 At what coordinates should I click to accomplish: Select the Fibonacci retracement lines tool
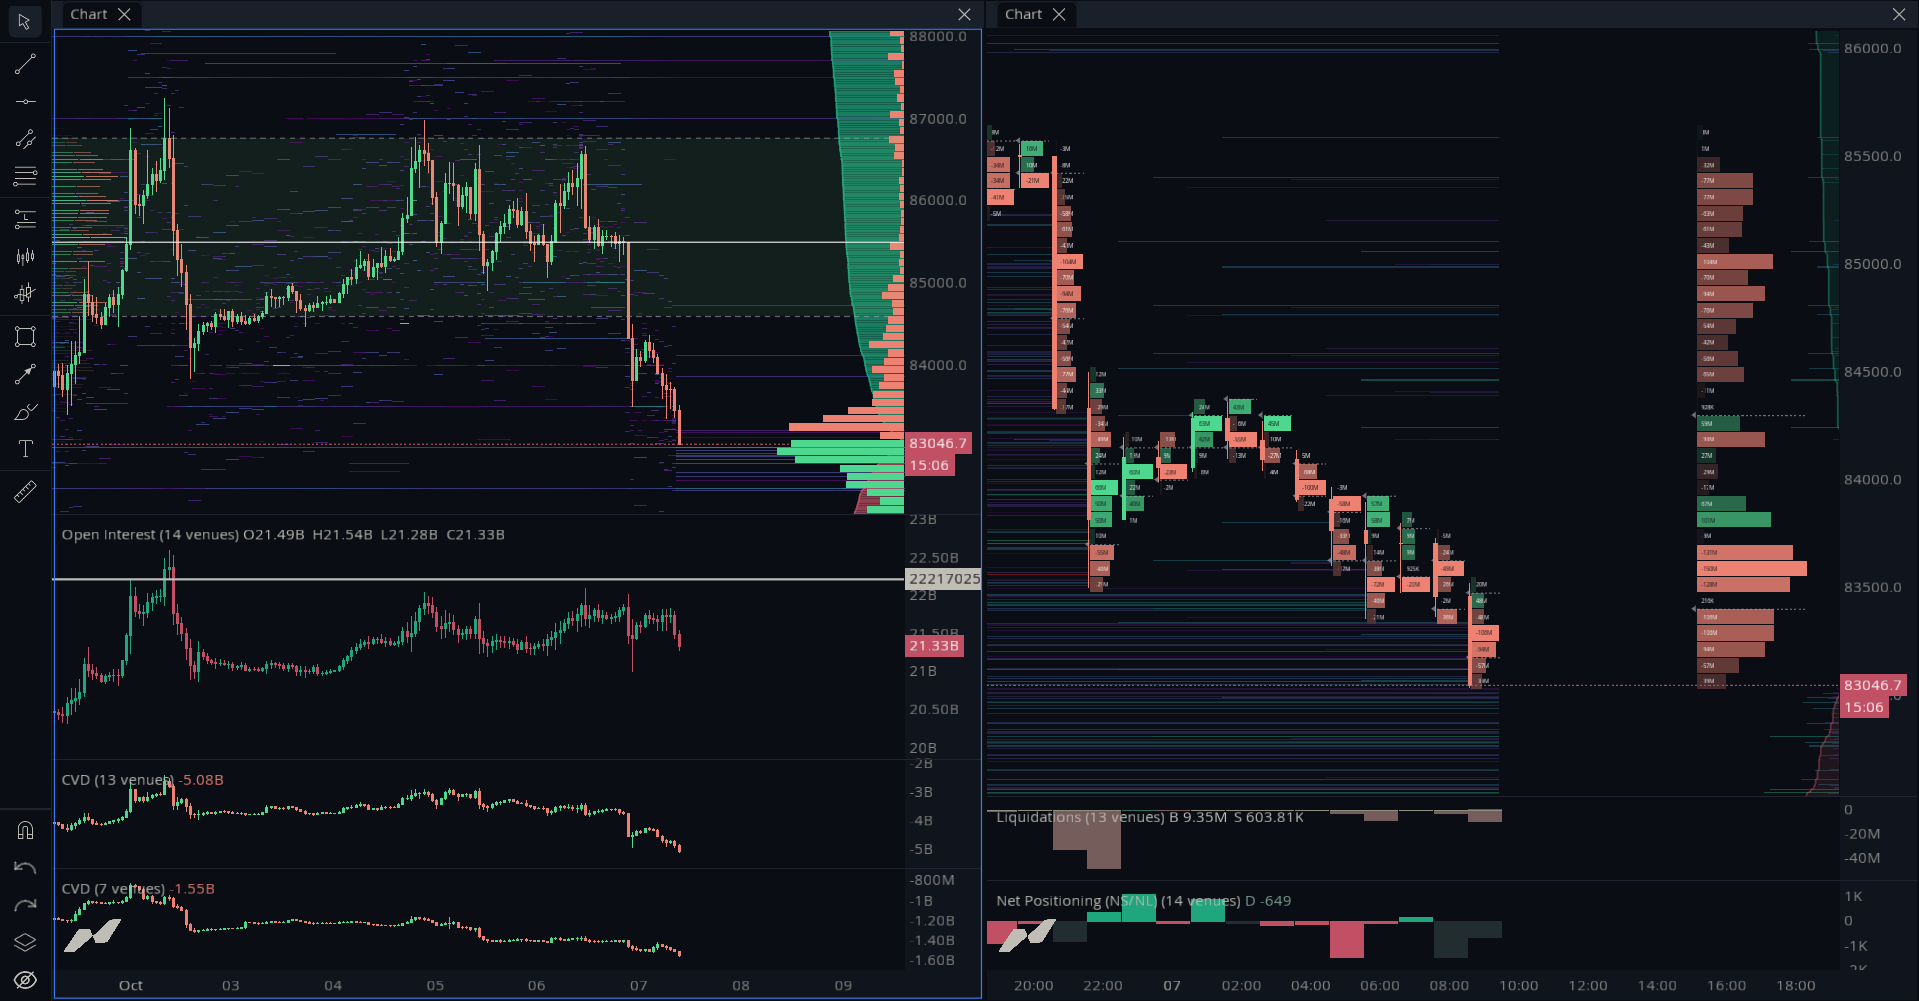tap(25, 176)
